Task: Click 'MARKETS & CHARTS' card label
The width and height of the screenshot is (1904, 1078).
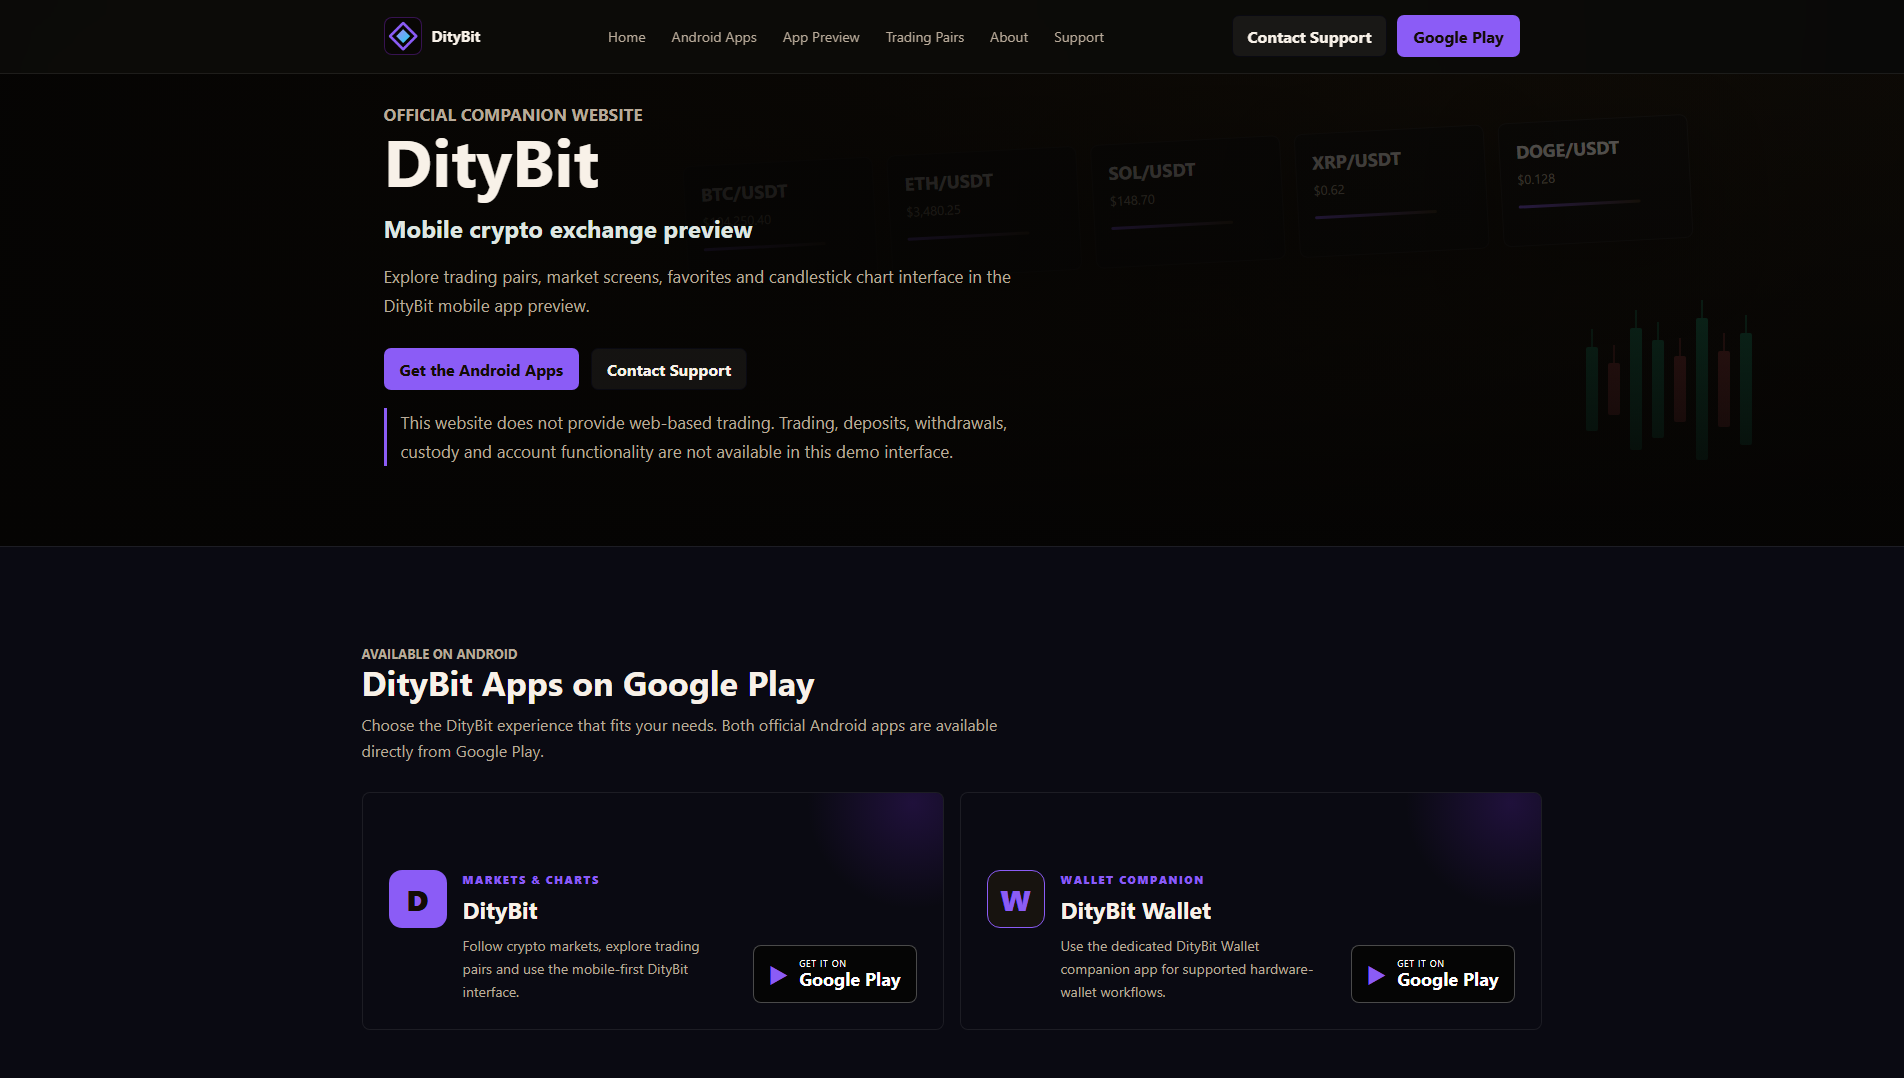Action: pyautogui.click(x=531, y=880)
